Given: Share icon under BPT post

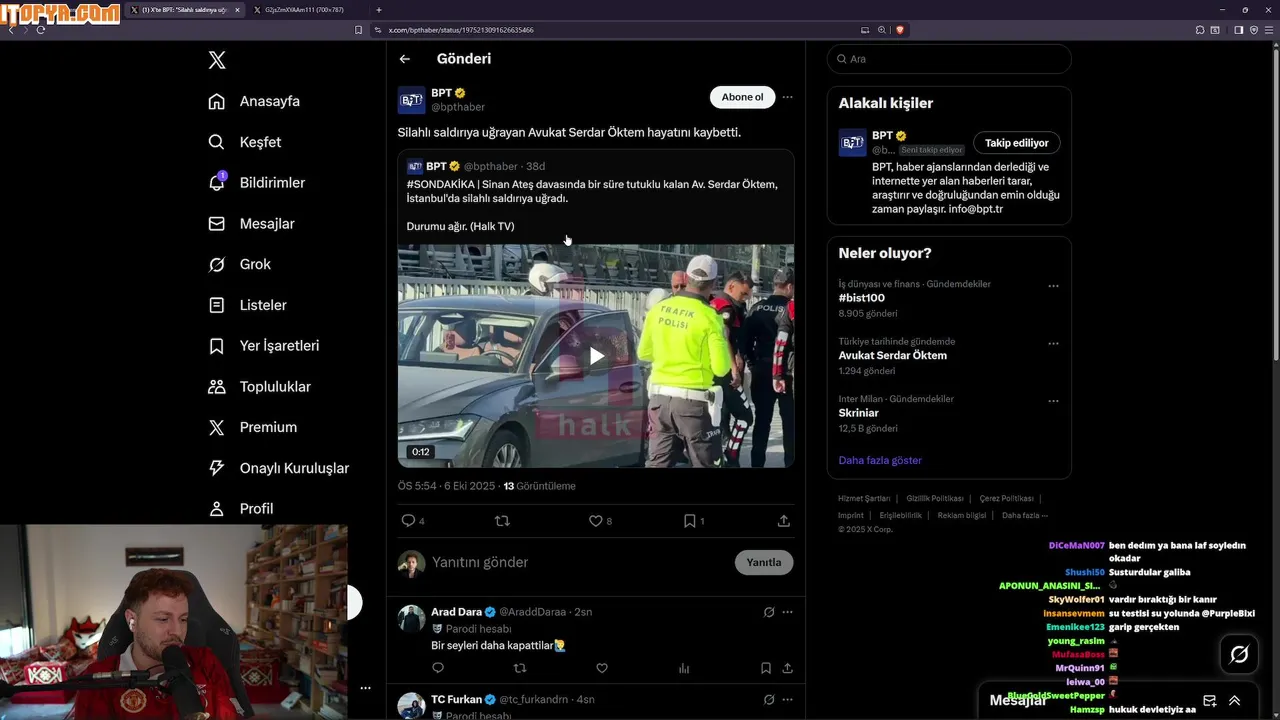Looking at the screenshot, I should coord(784,521).
